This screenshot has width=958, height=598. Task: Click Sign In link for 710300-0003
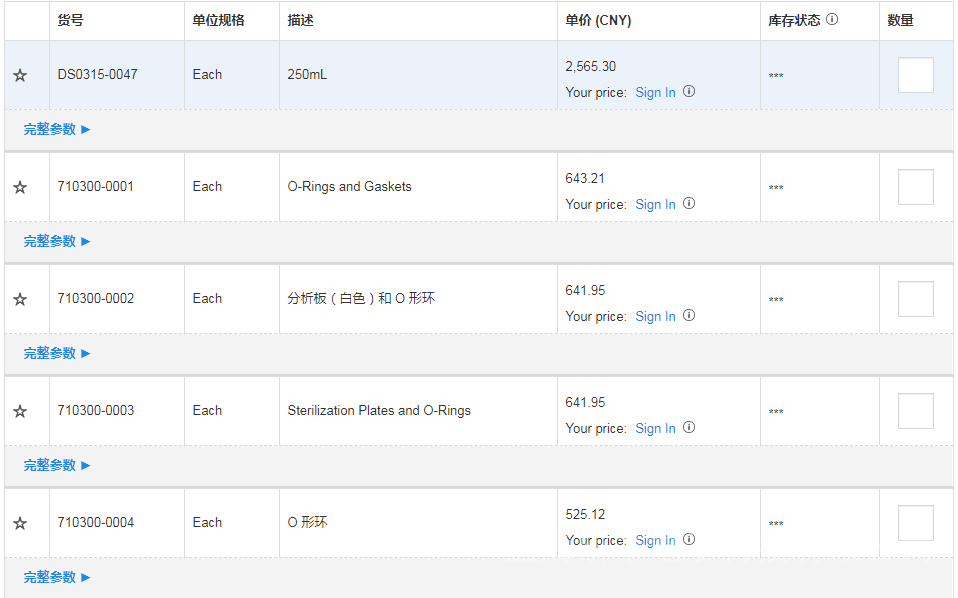(x=655, y=428)
